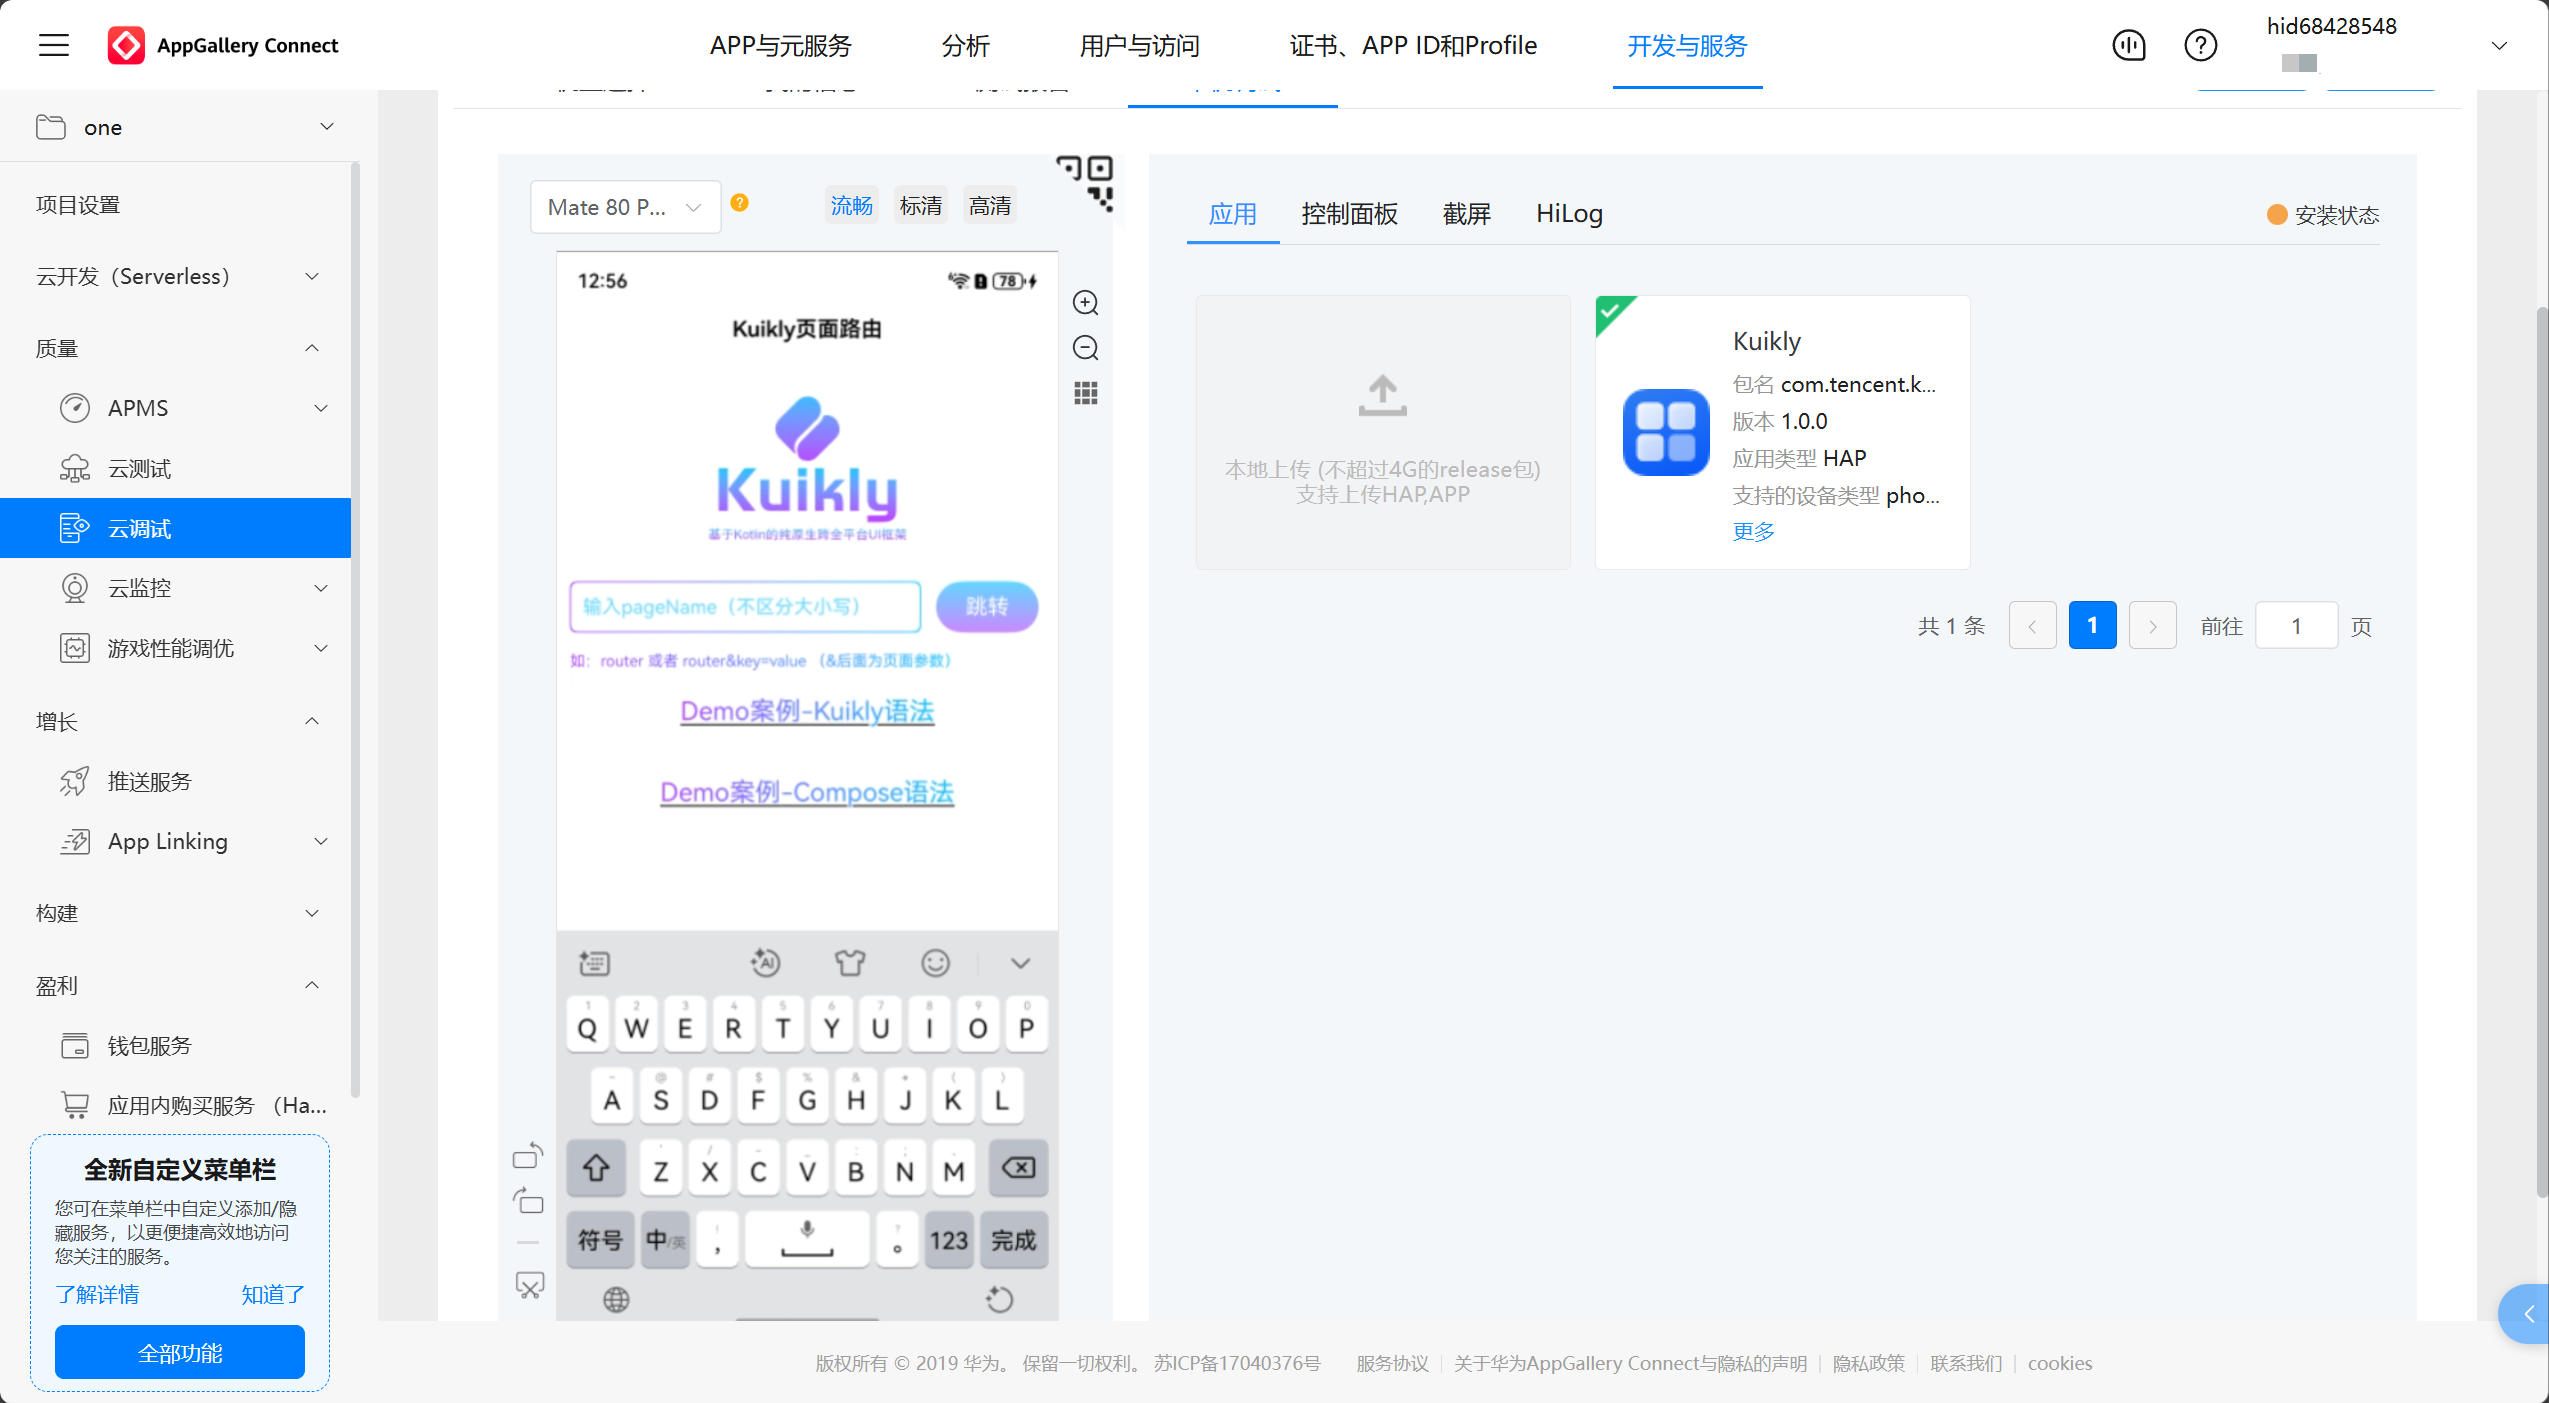Switch to the HiLog tab
This screenshot has width=2549, height=1403.
1568,214
